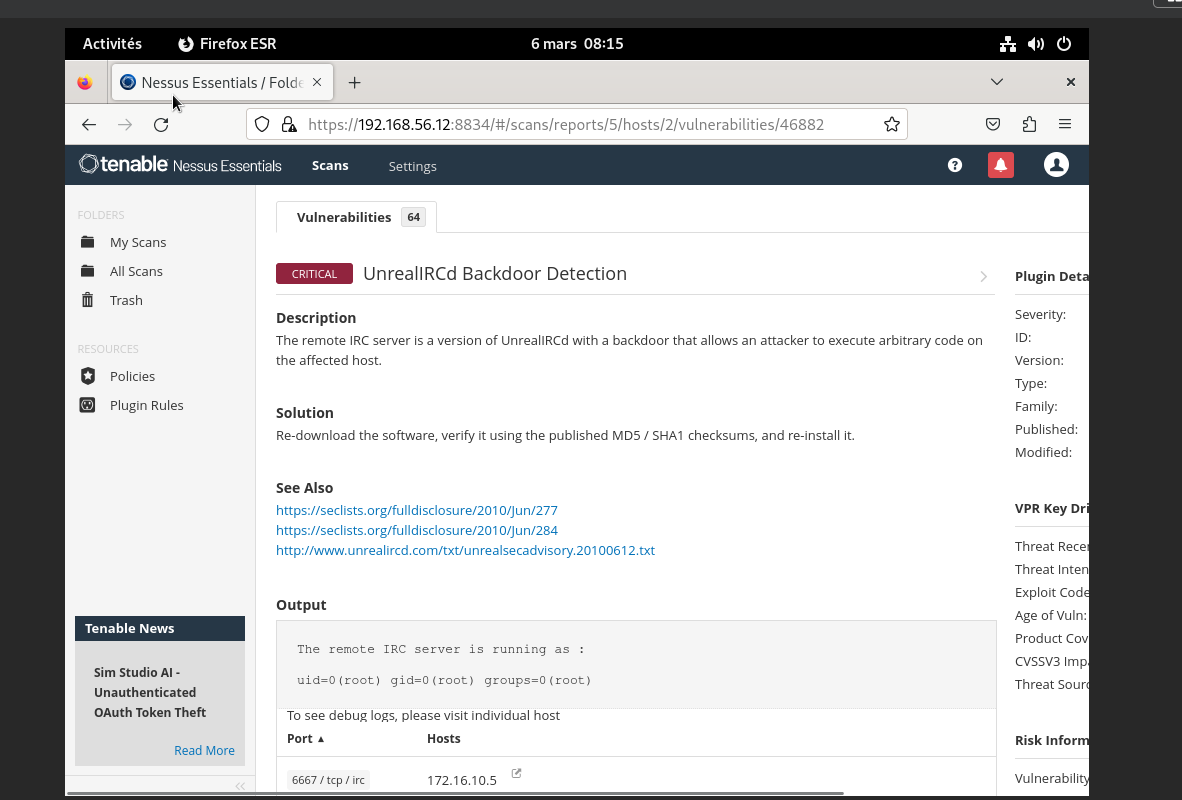Open red notifications bell icon
Image resolution: width=1182 pixels, height=800 pixels.
(1000, 165)
